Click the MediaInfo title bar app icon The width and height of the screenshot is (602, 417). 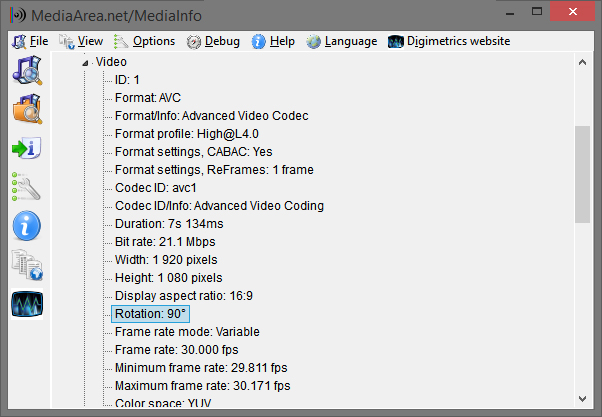18,15
